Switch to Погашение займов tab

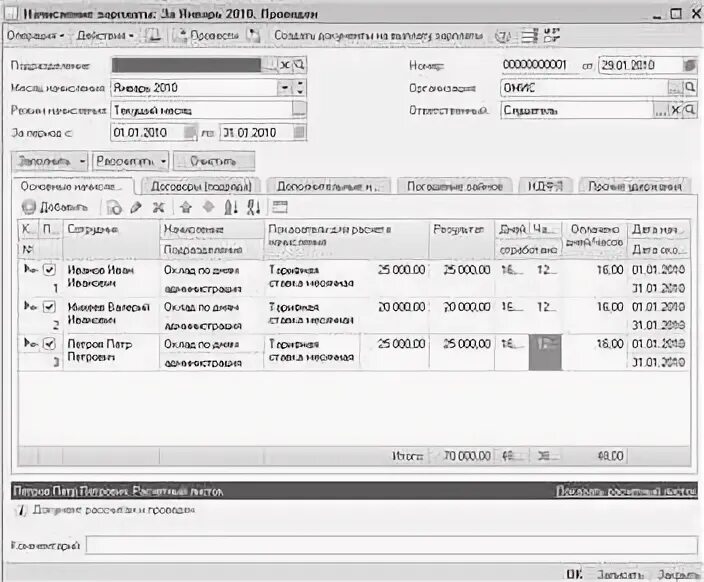pos(455,186)
